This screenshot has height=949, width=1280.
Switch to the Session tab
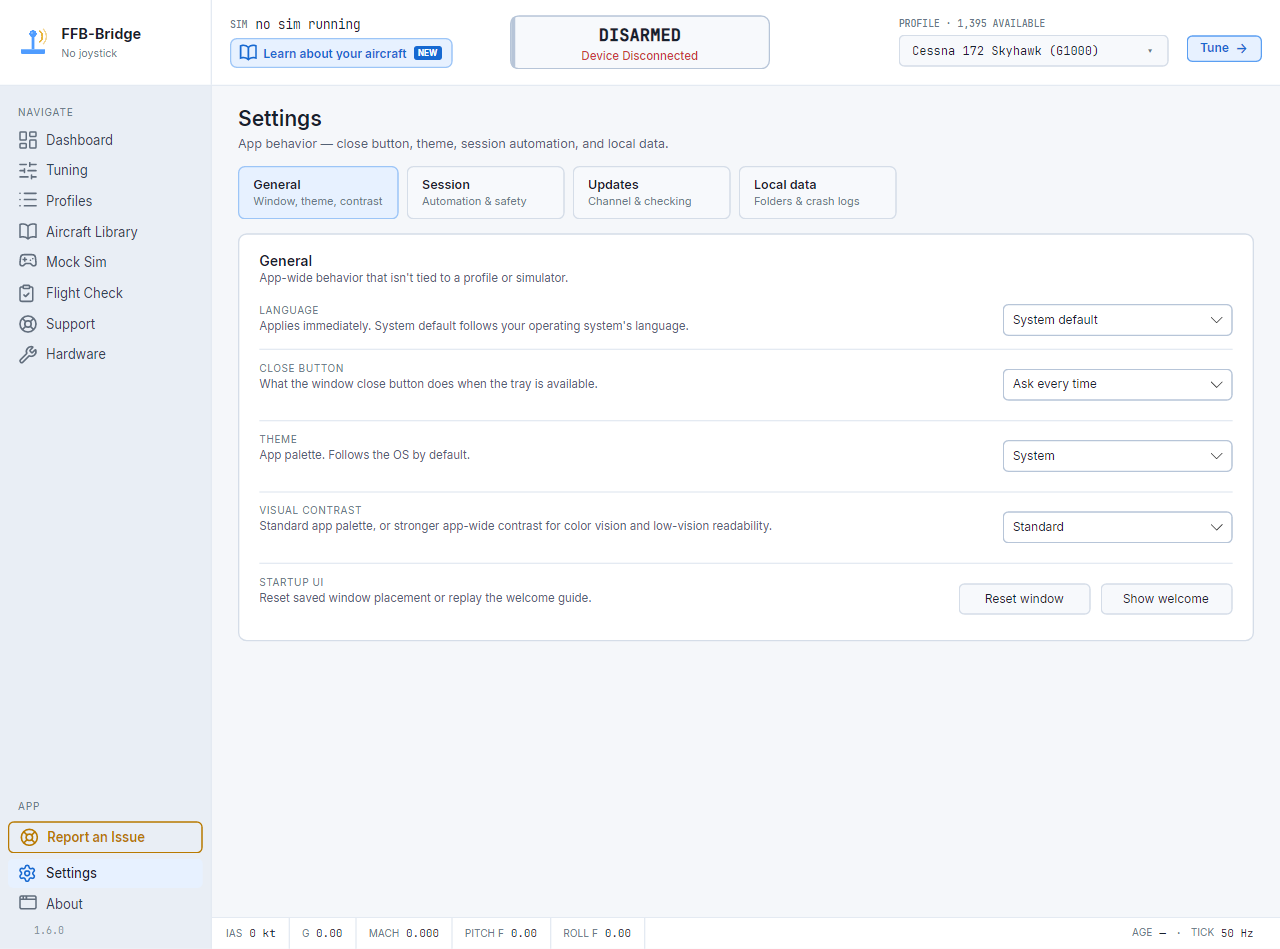click(x=485, y=192)
